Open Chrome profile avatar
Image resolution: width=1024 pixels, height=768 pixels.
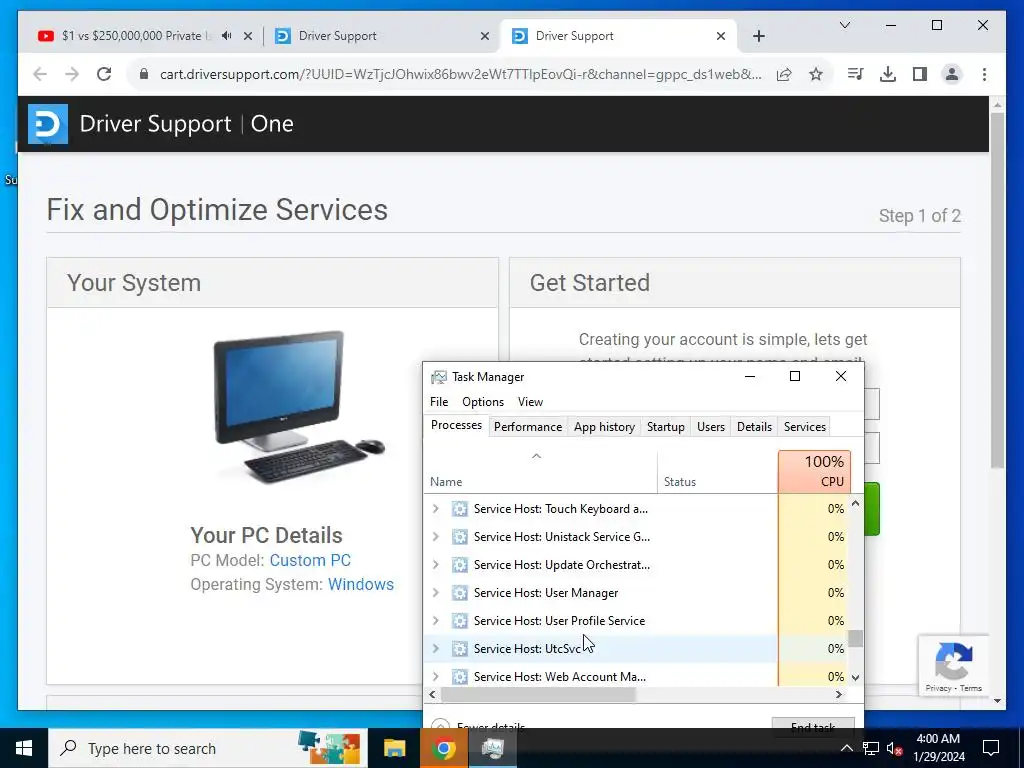coord(952,74)
